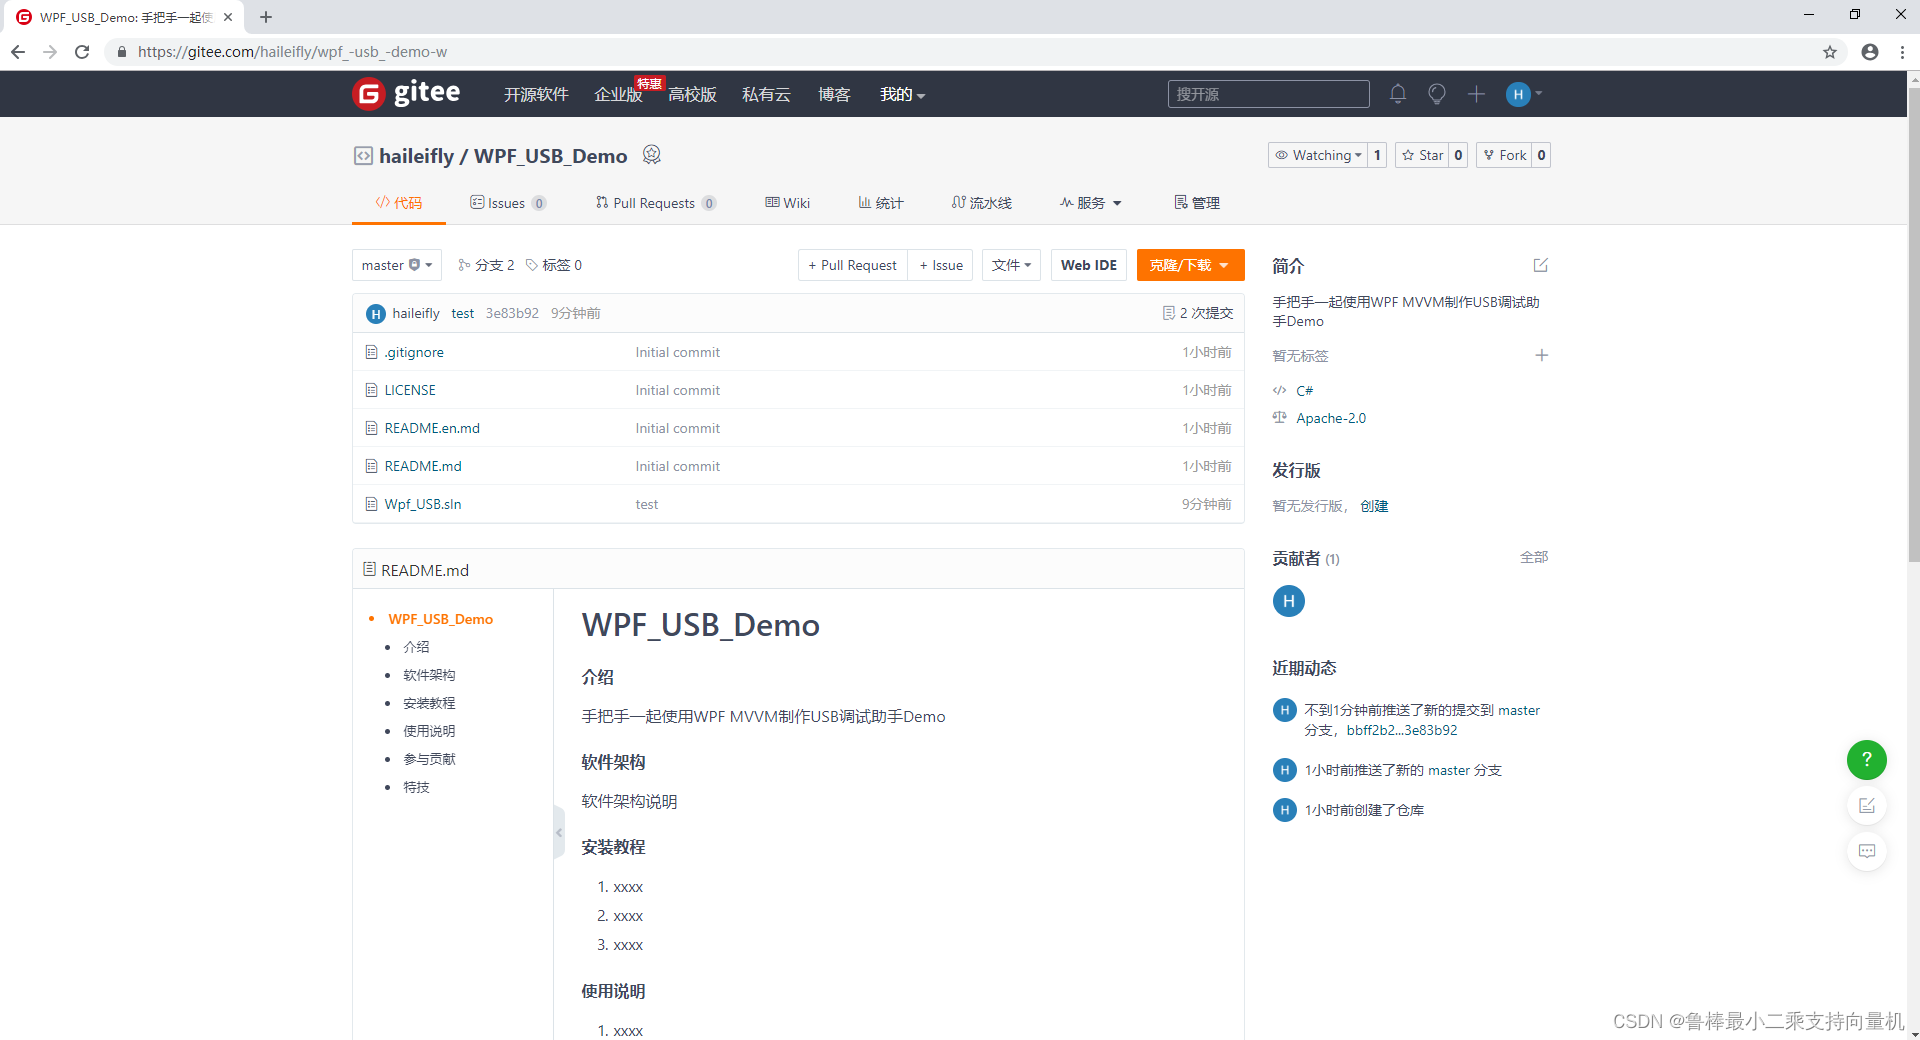Switch to the 代码 tab
The height and width of the screenshot is (1040, 1920).
(399, 203)
